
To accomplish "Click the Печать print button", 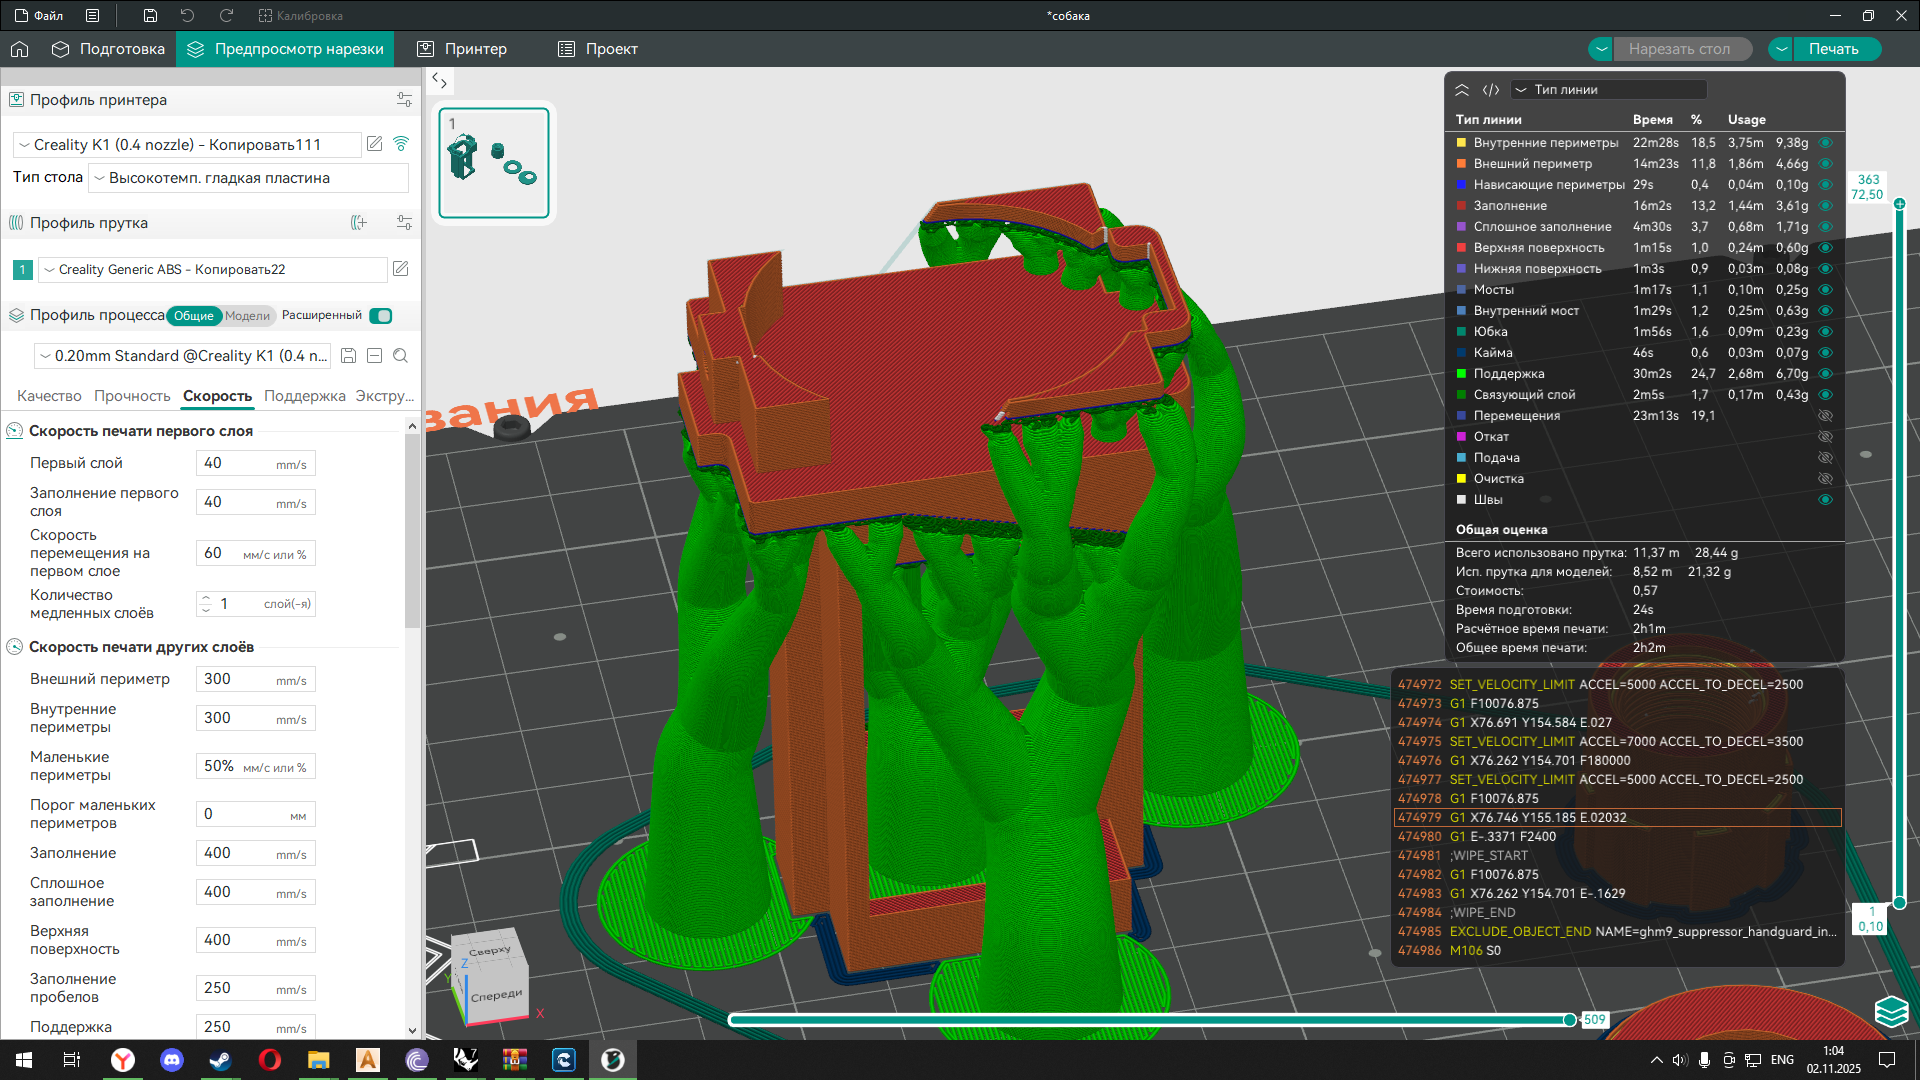I will click(1834, 49).
